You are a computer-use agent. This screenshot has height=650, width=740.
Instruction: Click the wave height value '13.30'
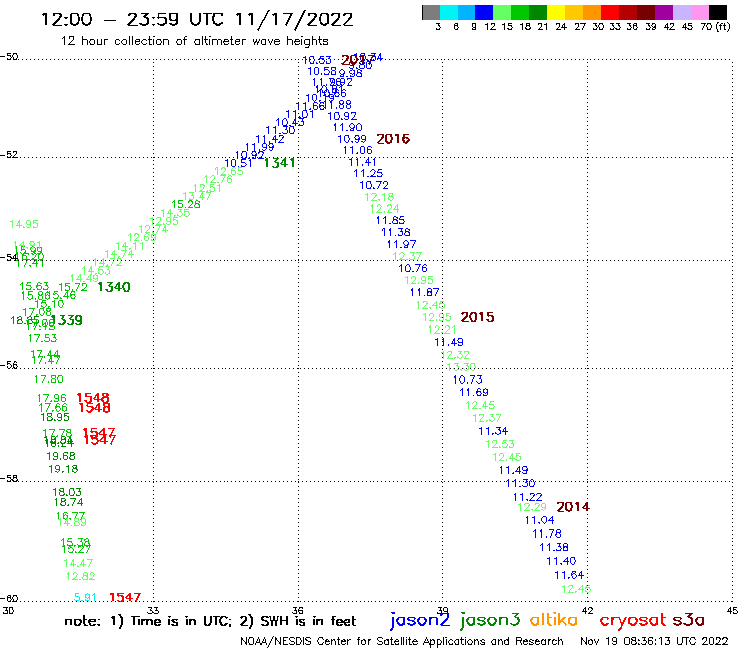click(x=461, y=367)
